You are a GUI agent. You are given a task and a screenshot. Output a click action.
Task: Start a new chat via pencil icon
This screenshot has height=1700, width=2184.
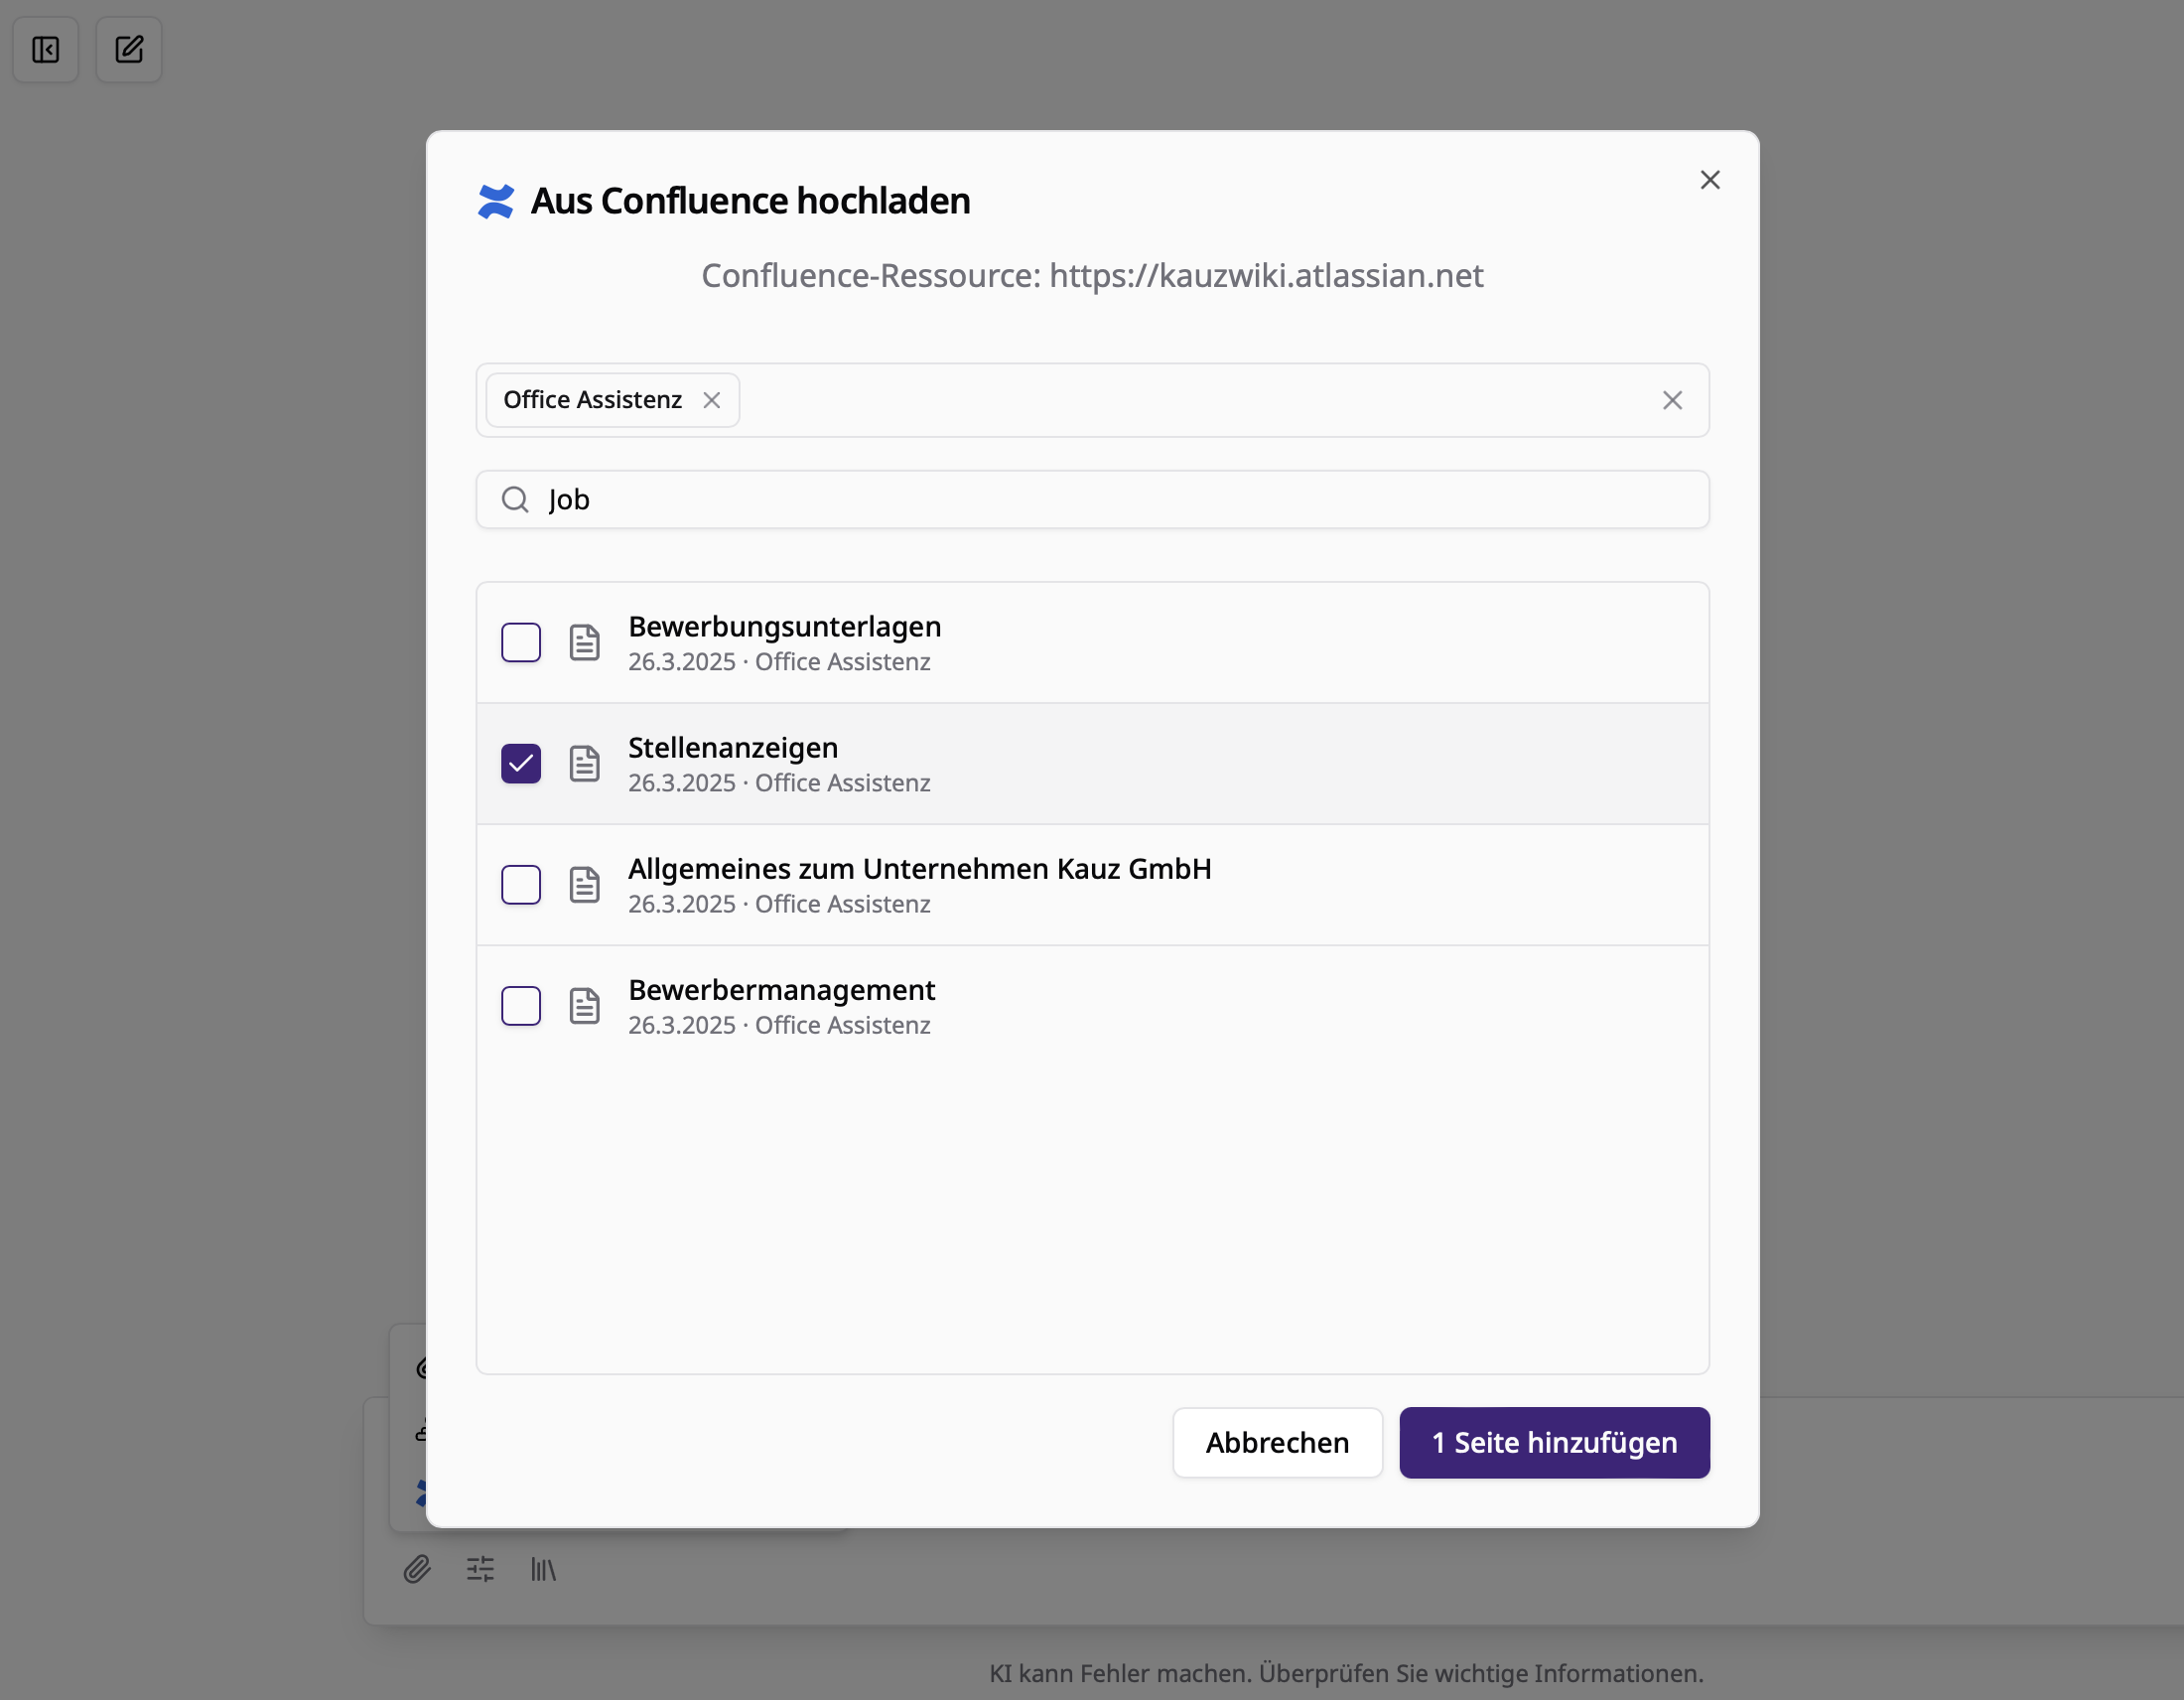(129, 49)
